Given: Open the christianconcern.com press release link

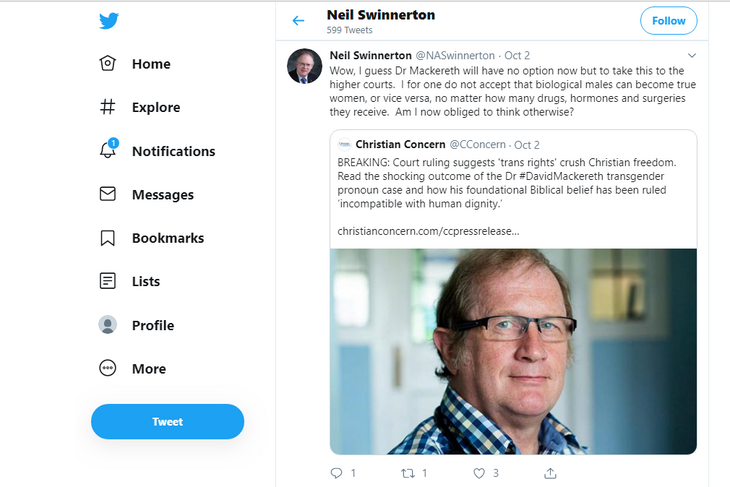Looking at the screenshot, I should tap(428, 231).
